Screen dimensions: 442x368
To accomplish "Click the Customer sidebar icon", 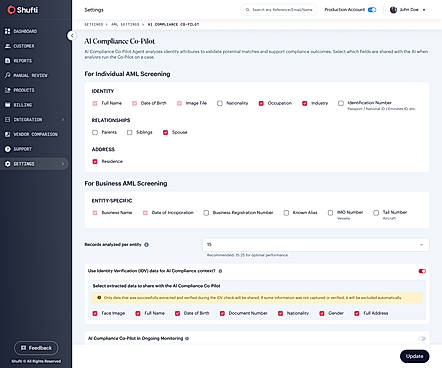I will (7, 46).
